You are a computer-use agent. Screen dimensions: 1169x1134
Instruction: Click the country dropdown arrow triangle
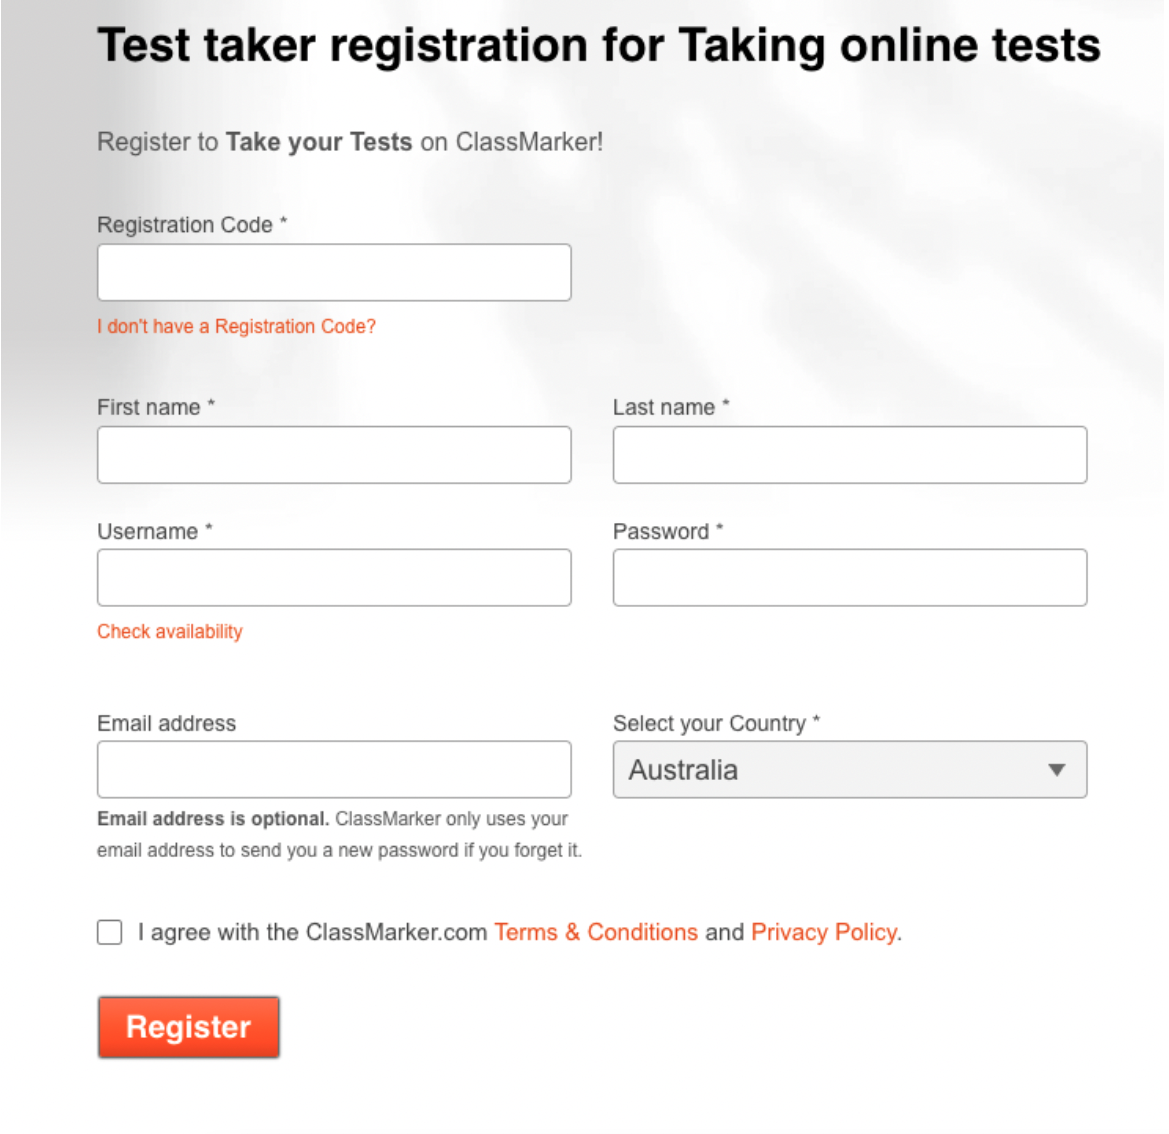tap(1056, 770)
